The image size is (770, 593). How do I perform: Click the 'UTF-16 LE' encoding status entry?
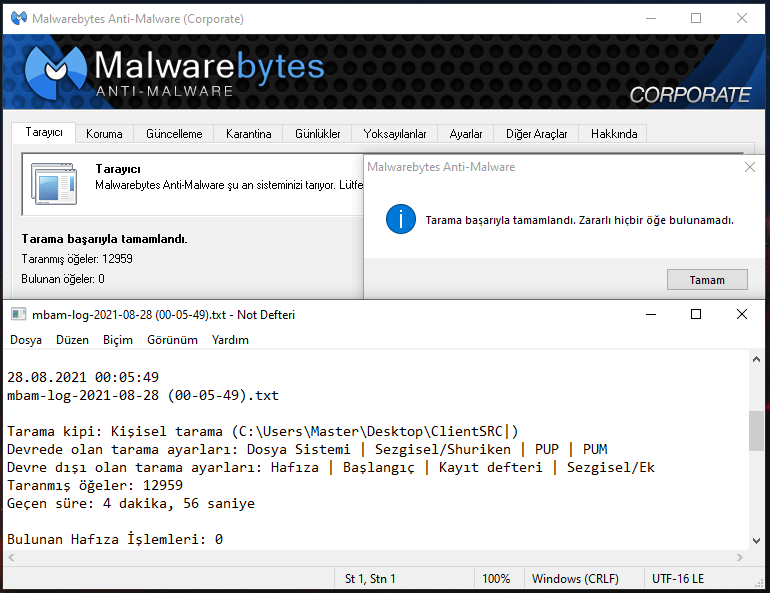coord(678,579)
